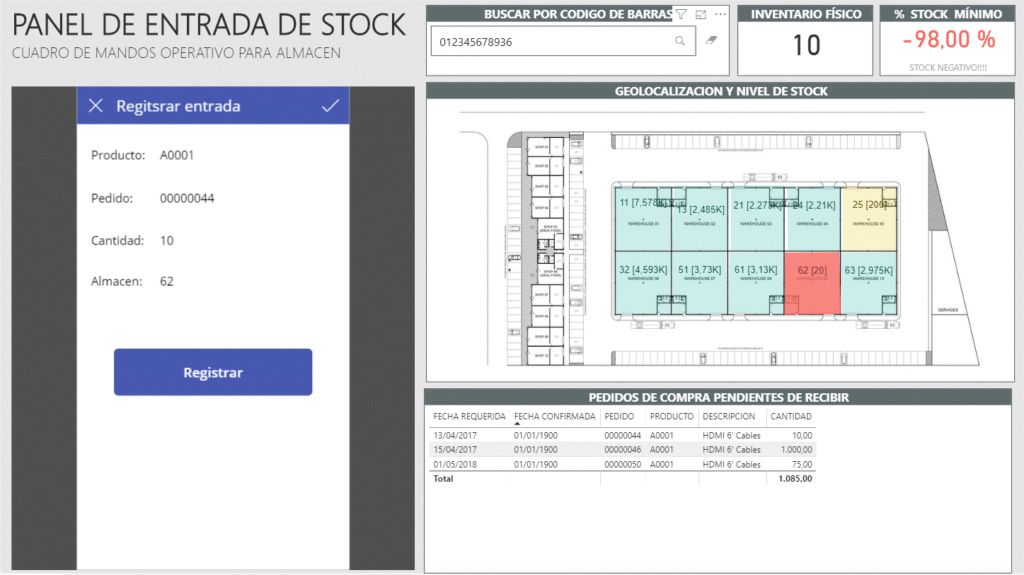Screen dimensions: 1024x575
Task: Click date cell 01/05/2018
Action: (x=455, y=465)
